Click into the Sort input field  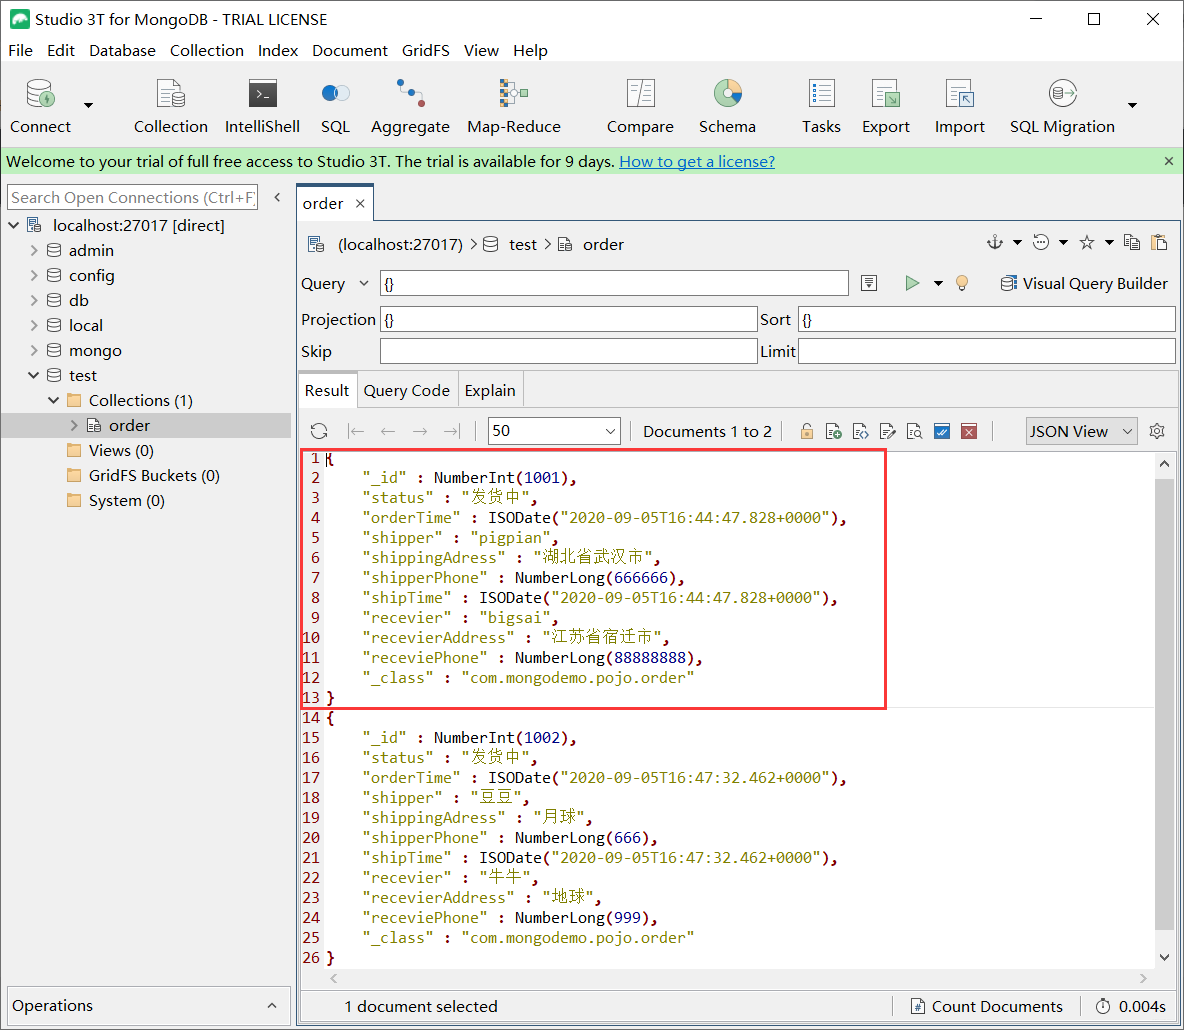(x=986, y=320)
